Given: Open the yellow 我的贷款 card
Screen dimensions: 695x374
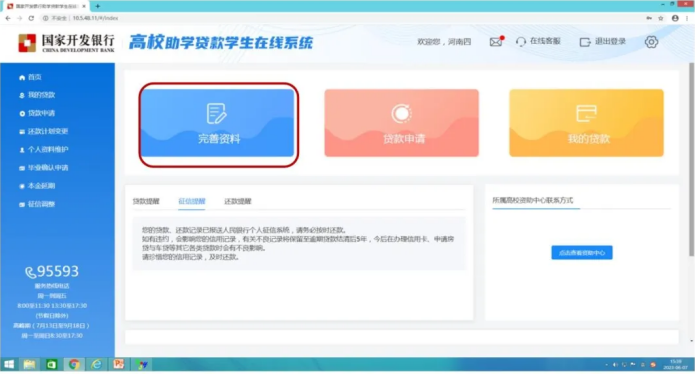Looking at the screenshot, I should click(x=586, y=123).
